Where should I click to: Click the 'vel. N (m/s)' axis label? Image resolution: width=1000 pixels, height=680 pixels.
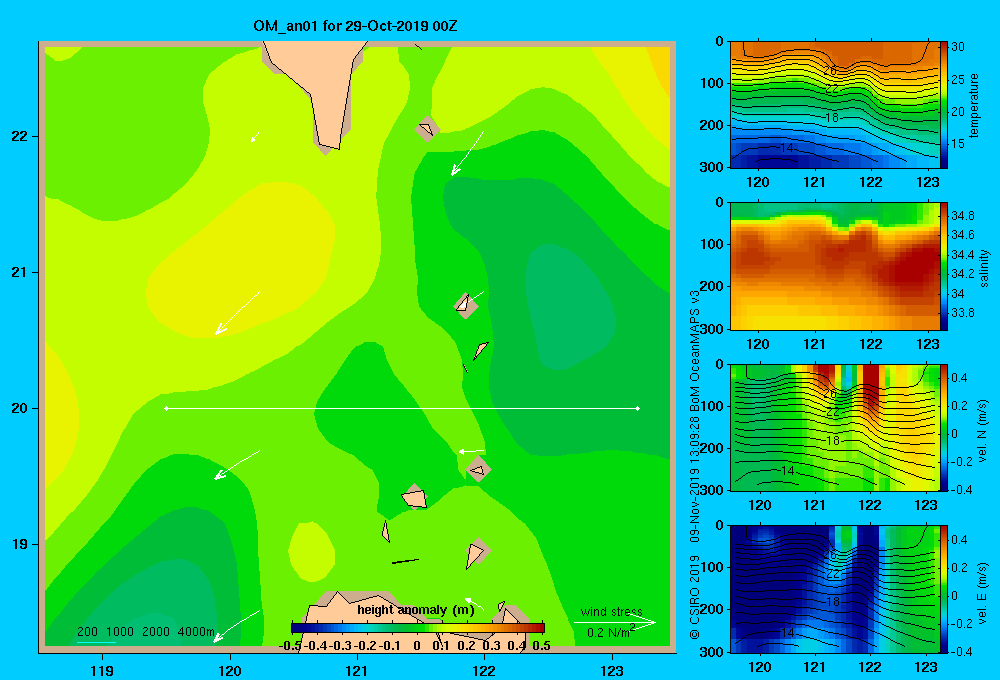coord(982,431)
